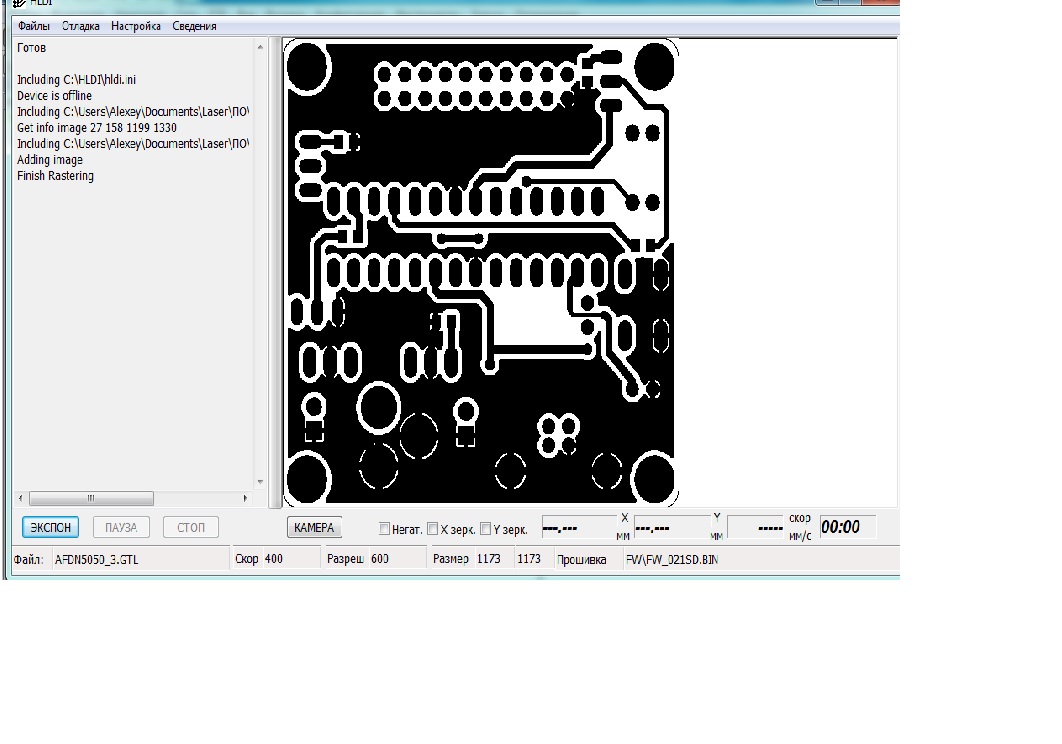Click the СТОП button

[x=191, y=527]
